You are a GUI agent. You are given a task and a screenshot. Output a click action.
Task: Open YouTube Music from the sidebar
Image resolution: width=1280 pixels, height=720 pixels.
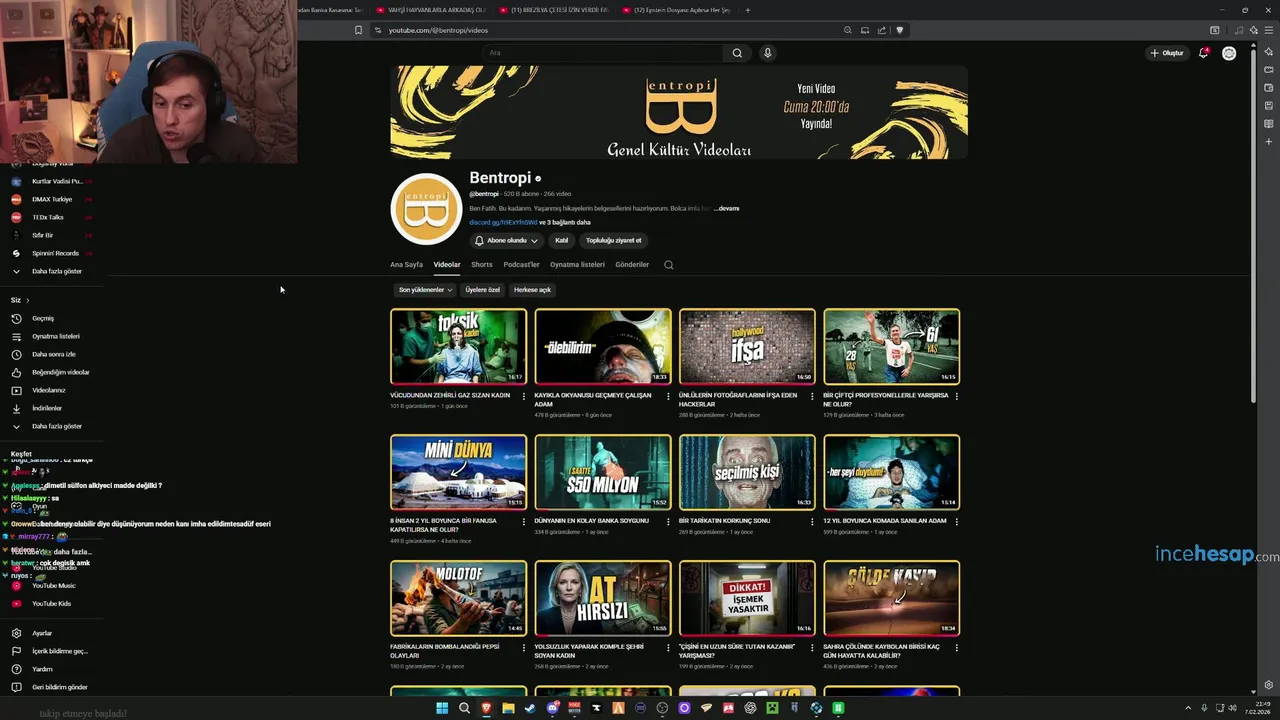click(53, 585)
